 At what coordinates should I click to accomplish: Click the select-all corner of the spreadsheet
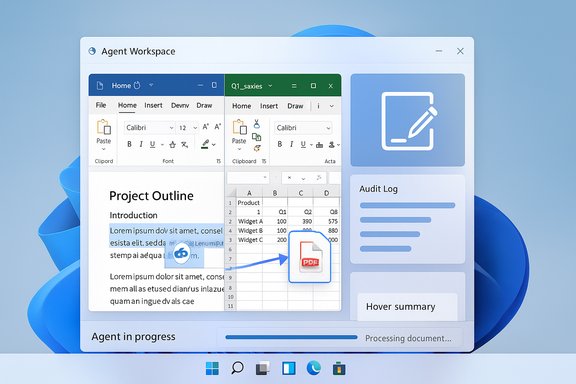pyautogui.click(x=230, y=193)
